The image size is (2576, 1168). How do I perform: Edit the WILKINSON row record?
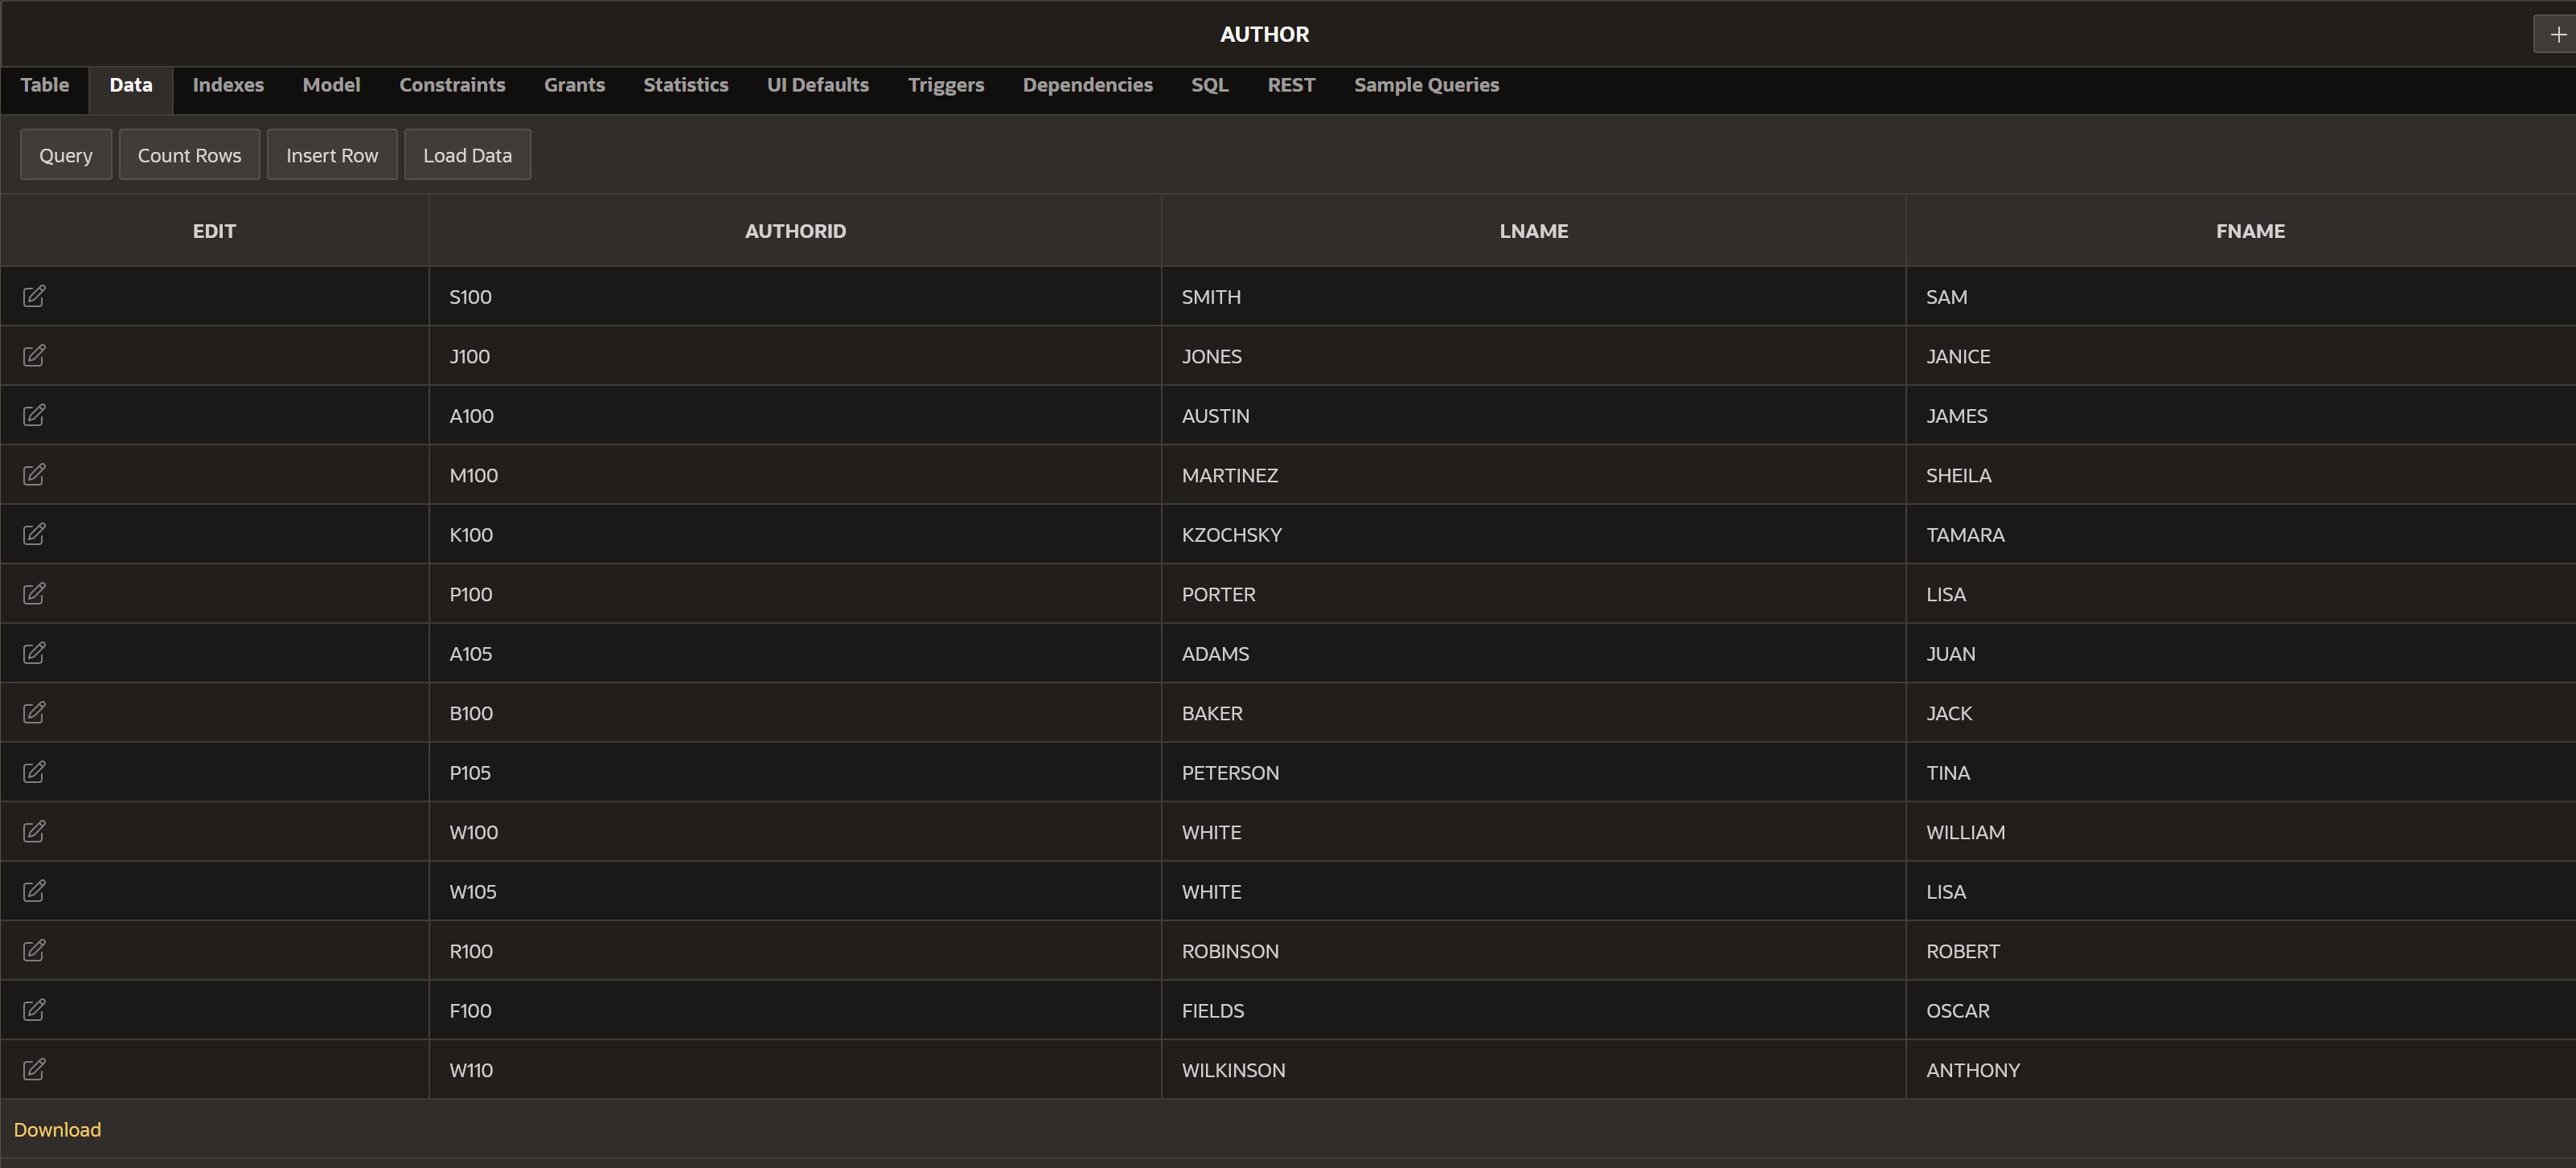(x=34, y=1069)
